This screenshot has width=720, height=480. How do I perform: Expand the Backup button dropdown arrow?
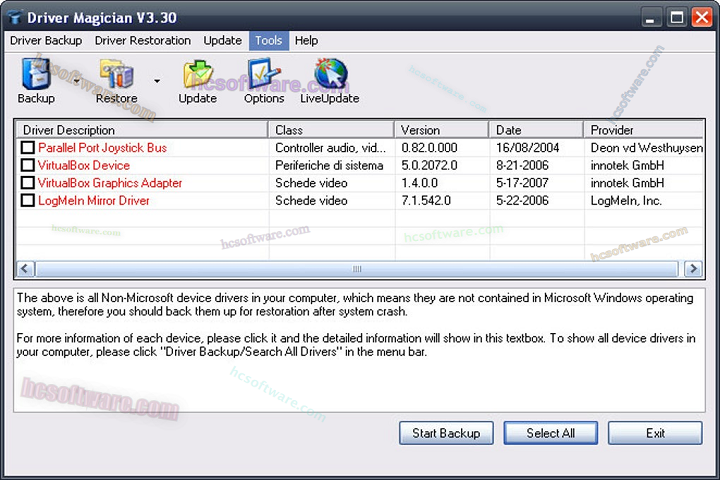(x=76, y=81)
